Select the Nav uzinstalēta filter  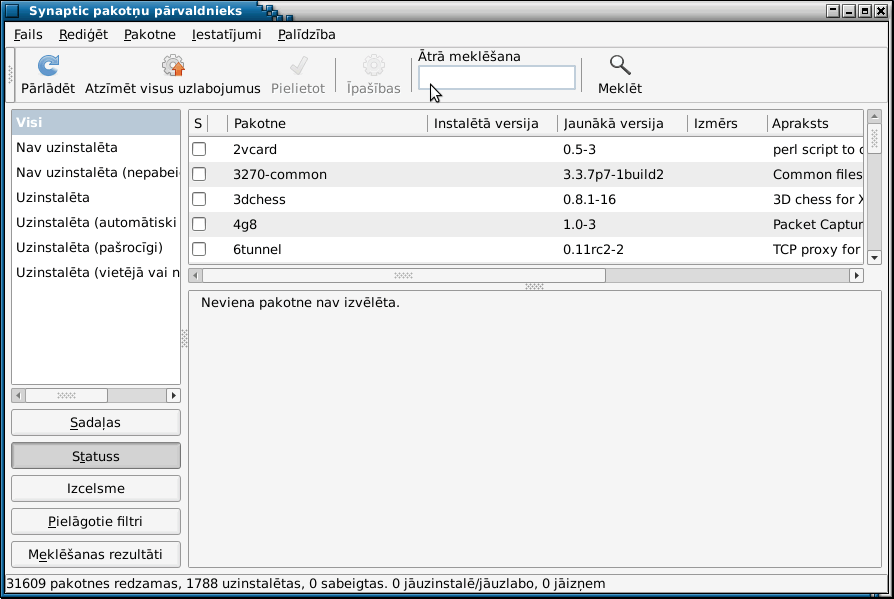pyautogui.click(x=96, y=148)
